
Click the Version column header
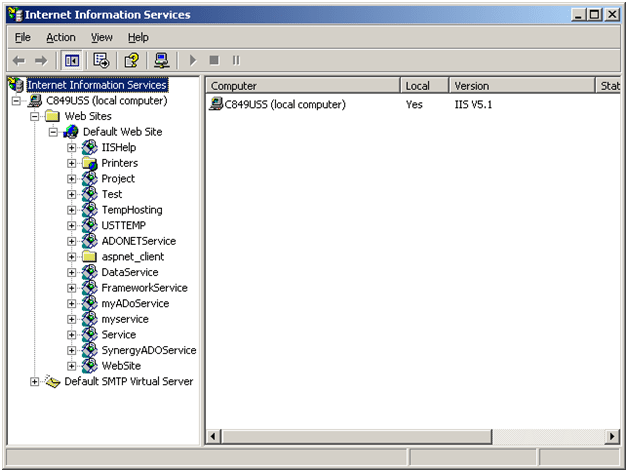pos(520,86)
